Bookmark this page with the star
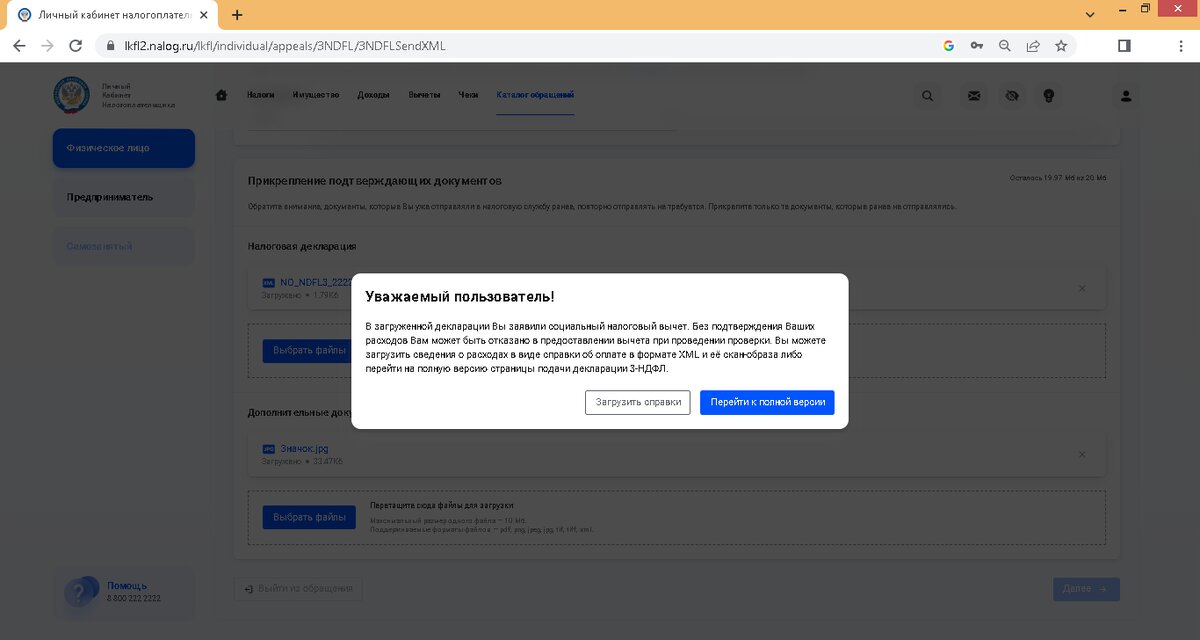The width and height of the screenshot is (1200, 640). [x=1061, y=46]
